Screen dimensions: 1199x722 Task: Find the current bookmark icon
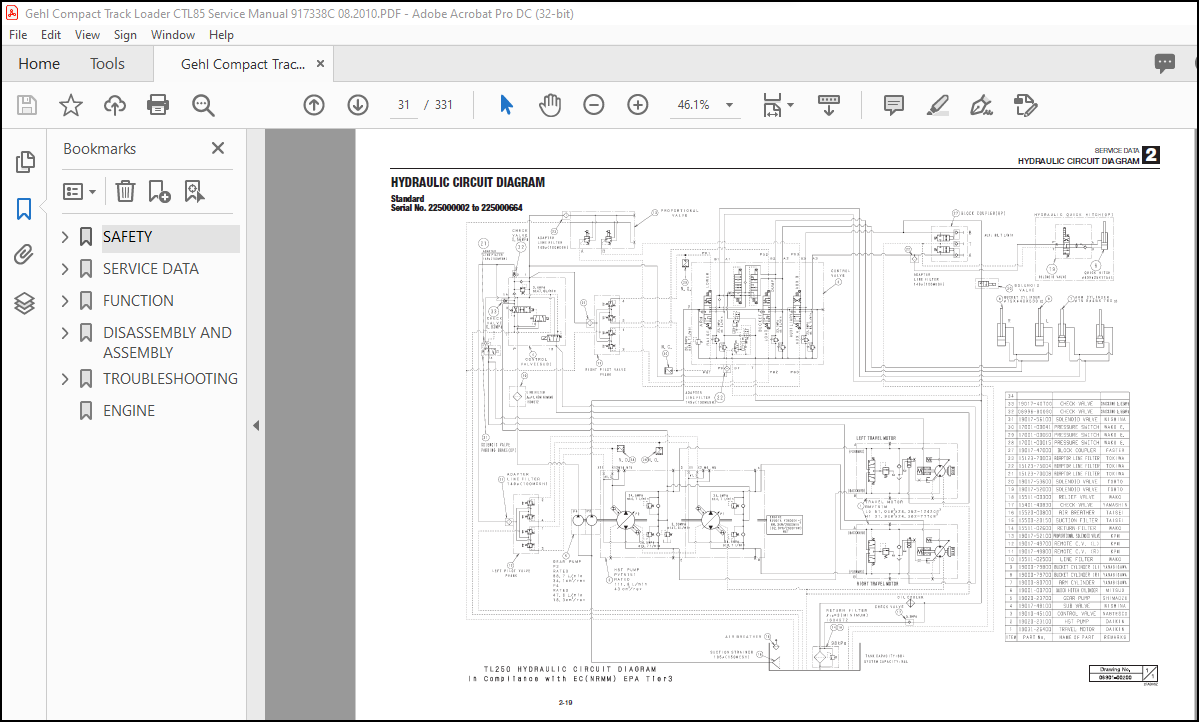coord(194,191)
